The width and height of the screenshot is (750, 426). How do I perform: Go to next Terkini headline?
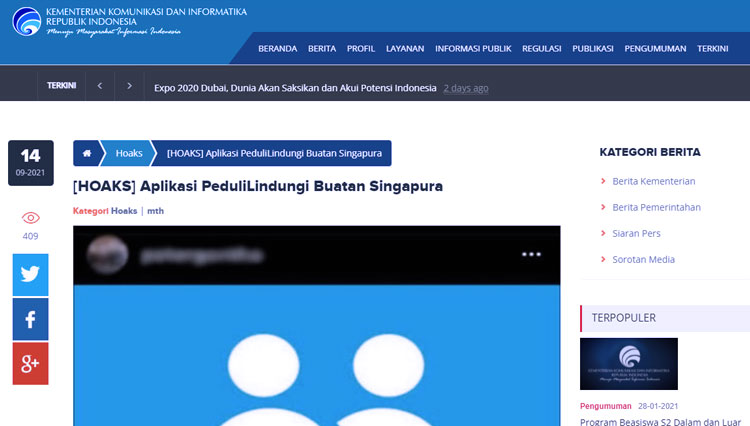pyautogui.click(x=129, y=86)
